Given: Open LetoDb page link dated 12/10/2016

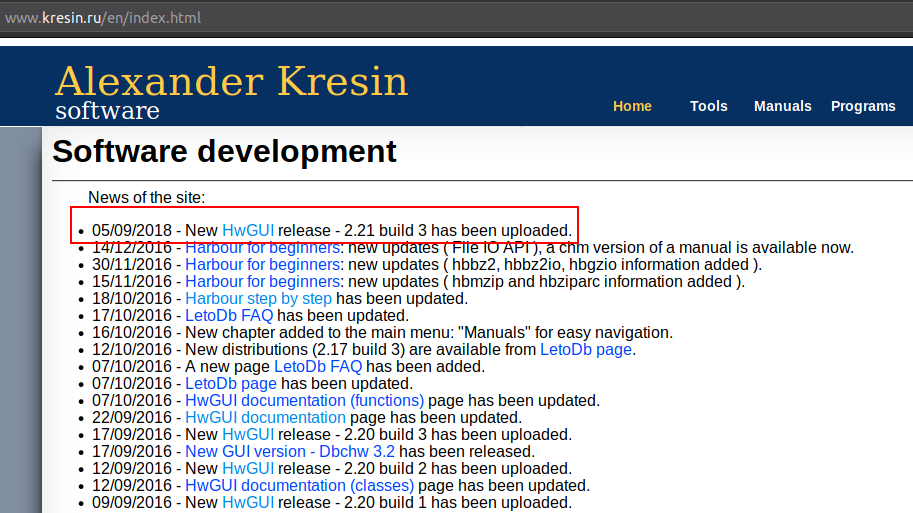Looking at the screenshot, I should tap(586, 349).
